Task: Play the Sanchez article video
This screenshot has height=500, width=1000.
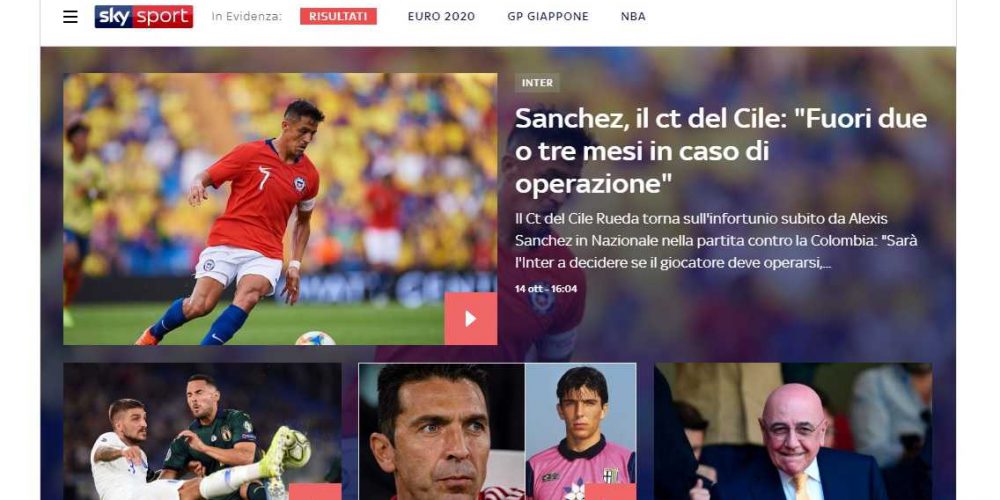Action: point(471,319)
